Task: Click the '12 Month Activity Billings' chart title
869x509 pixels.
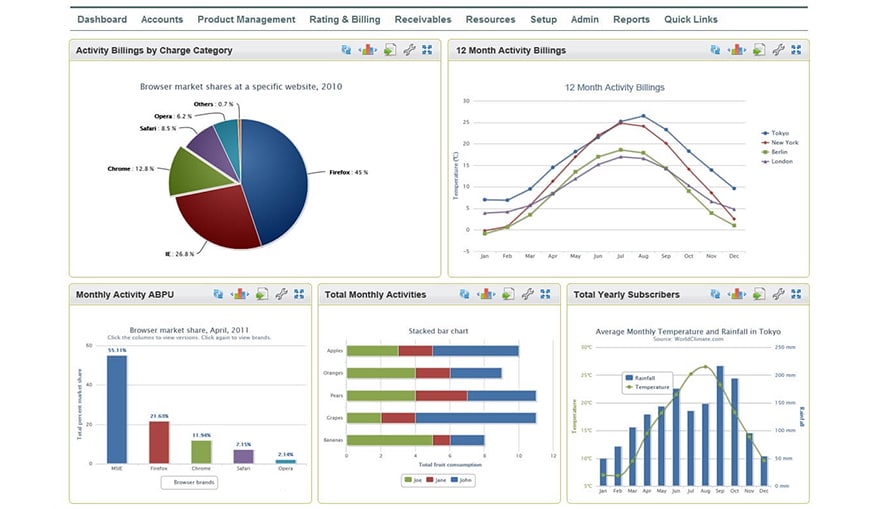Action: 615,88
